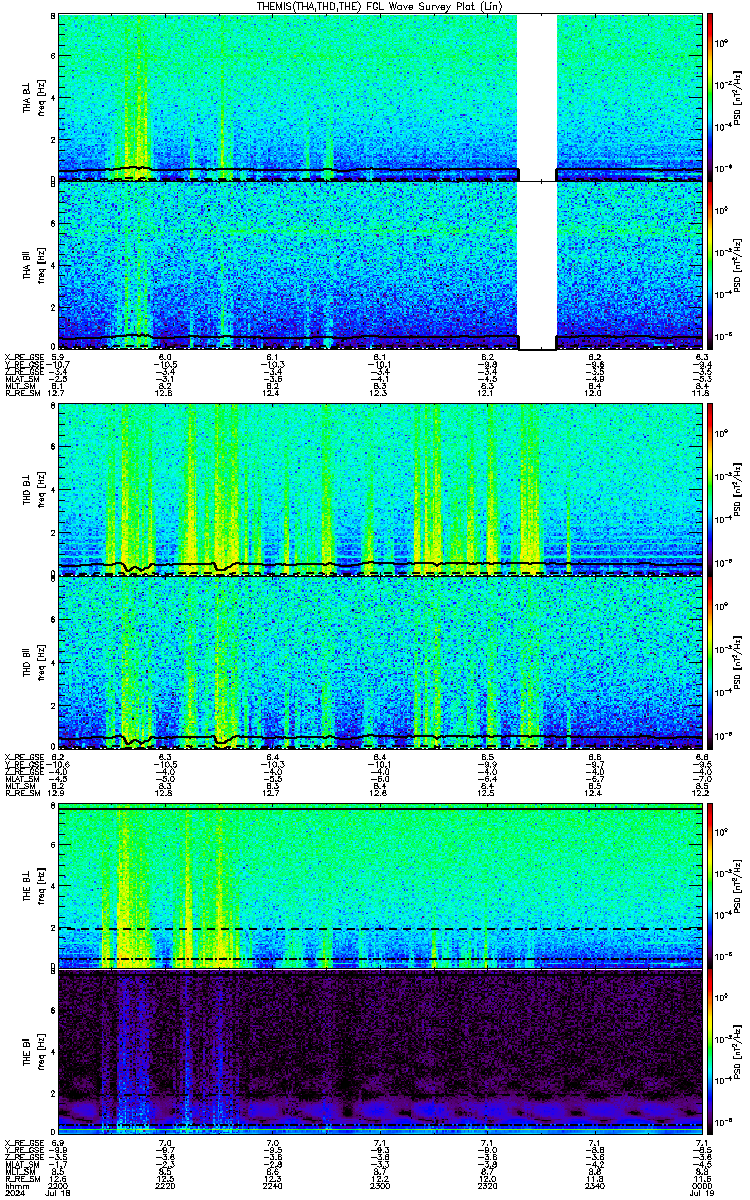Click the white data gap in THA B-parallel panel
This screenshot has height=1200, width=750.
537,265
